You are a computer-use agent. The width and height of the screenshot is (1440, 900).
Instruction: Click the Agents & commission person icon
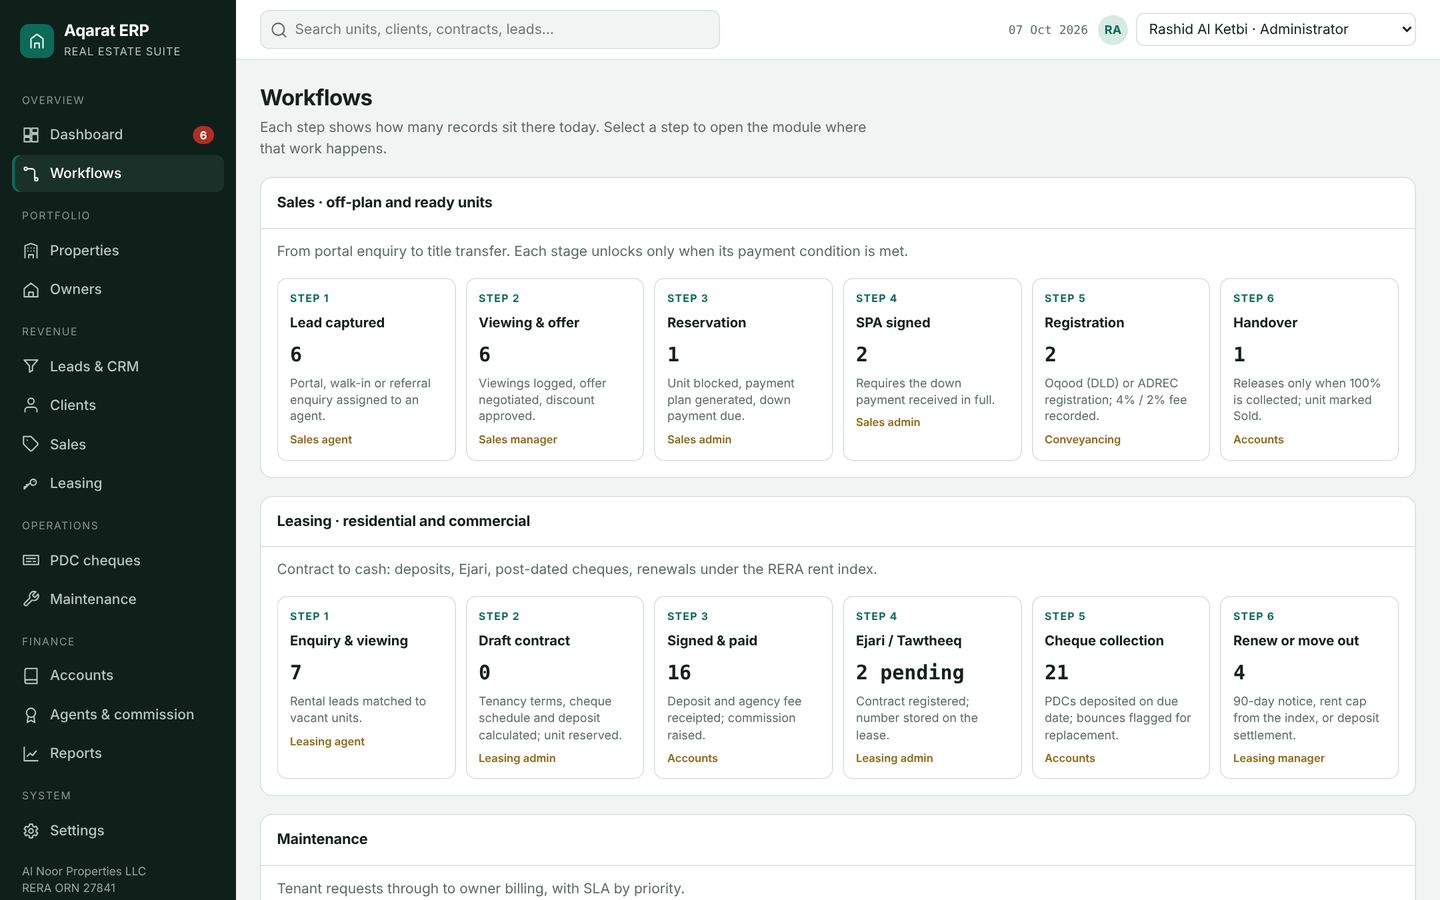(31, 715)
